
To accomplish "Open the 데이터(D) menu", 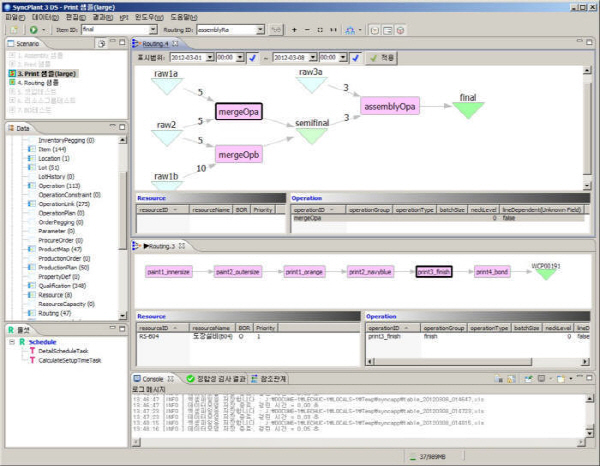I will [43, 17].
